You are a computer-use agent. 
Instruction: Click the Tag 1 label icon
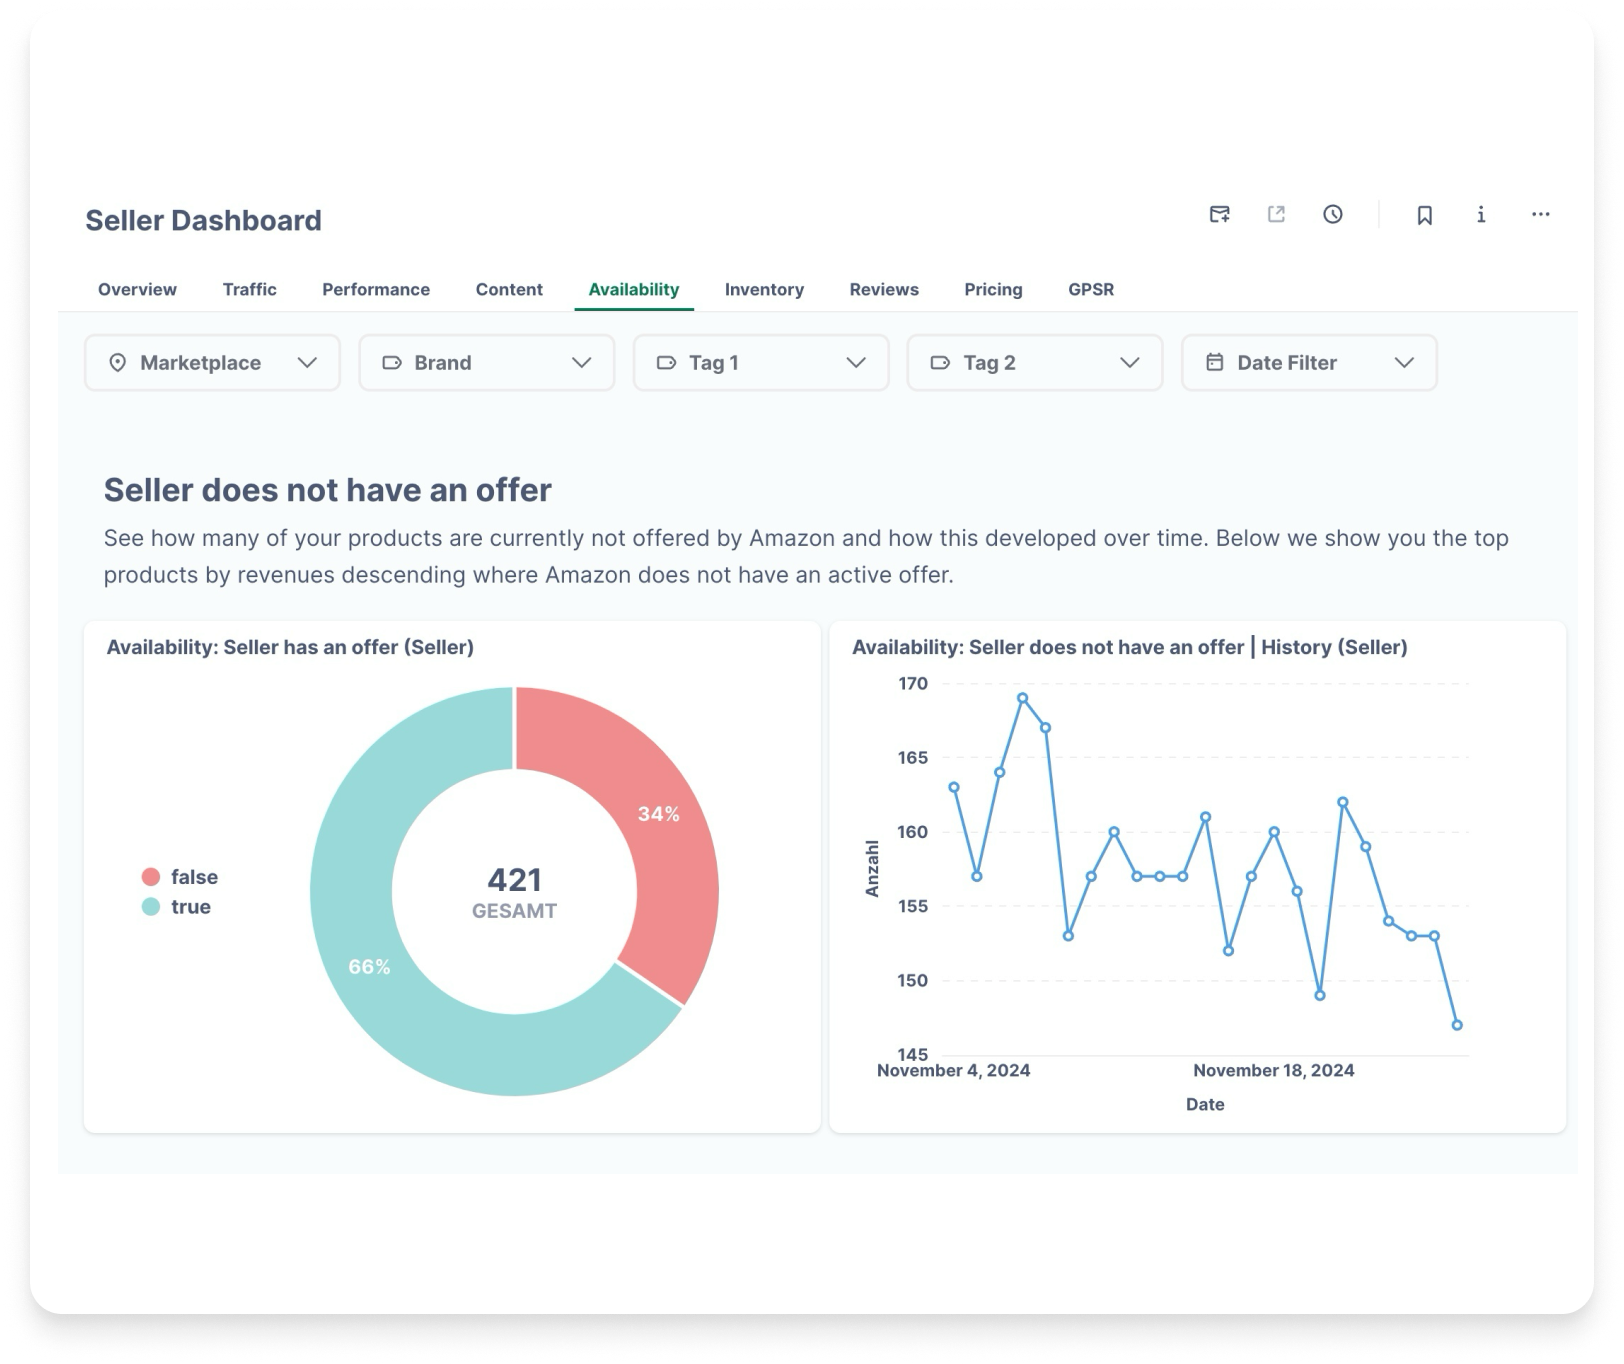coord(666,363)
